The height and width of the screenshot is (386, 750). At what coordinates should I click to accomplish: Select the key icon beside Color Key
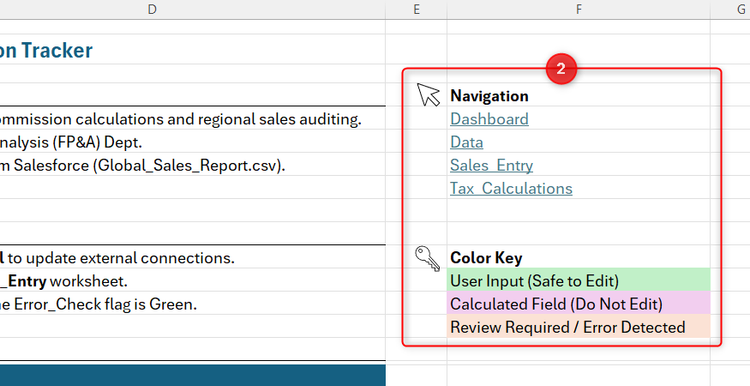tap(428, 259)
